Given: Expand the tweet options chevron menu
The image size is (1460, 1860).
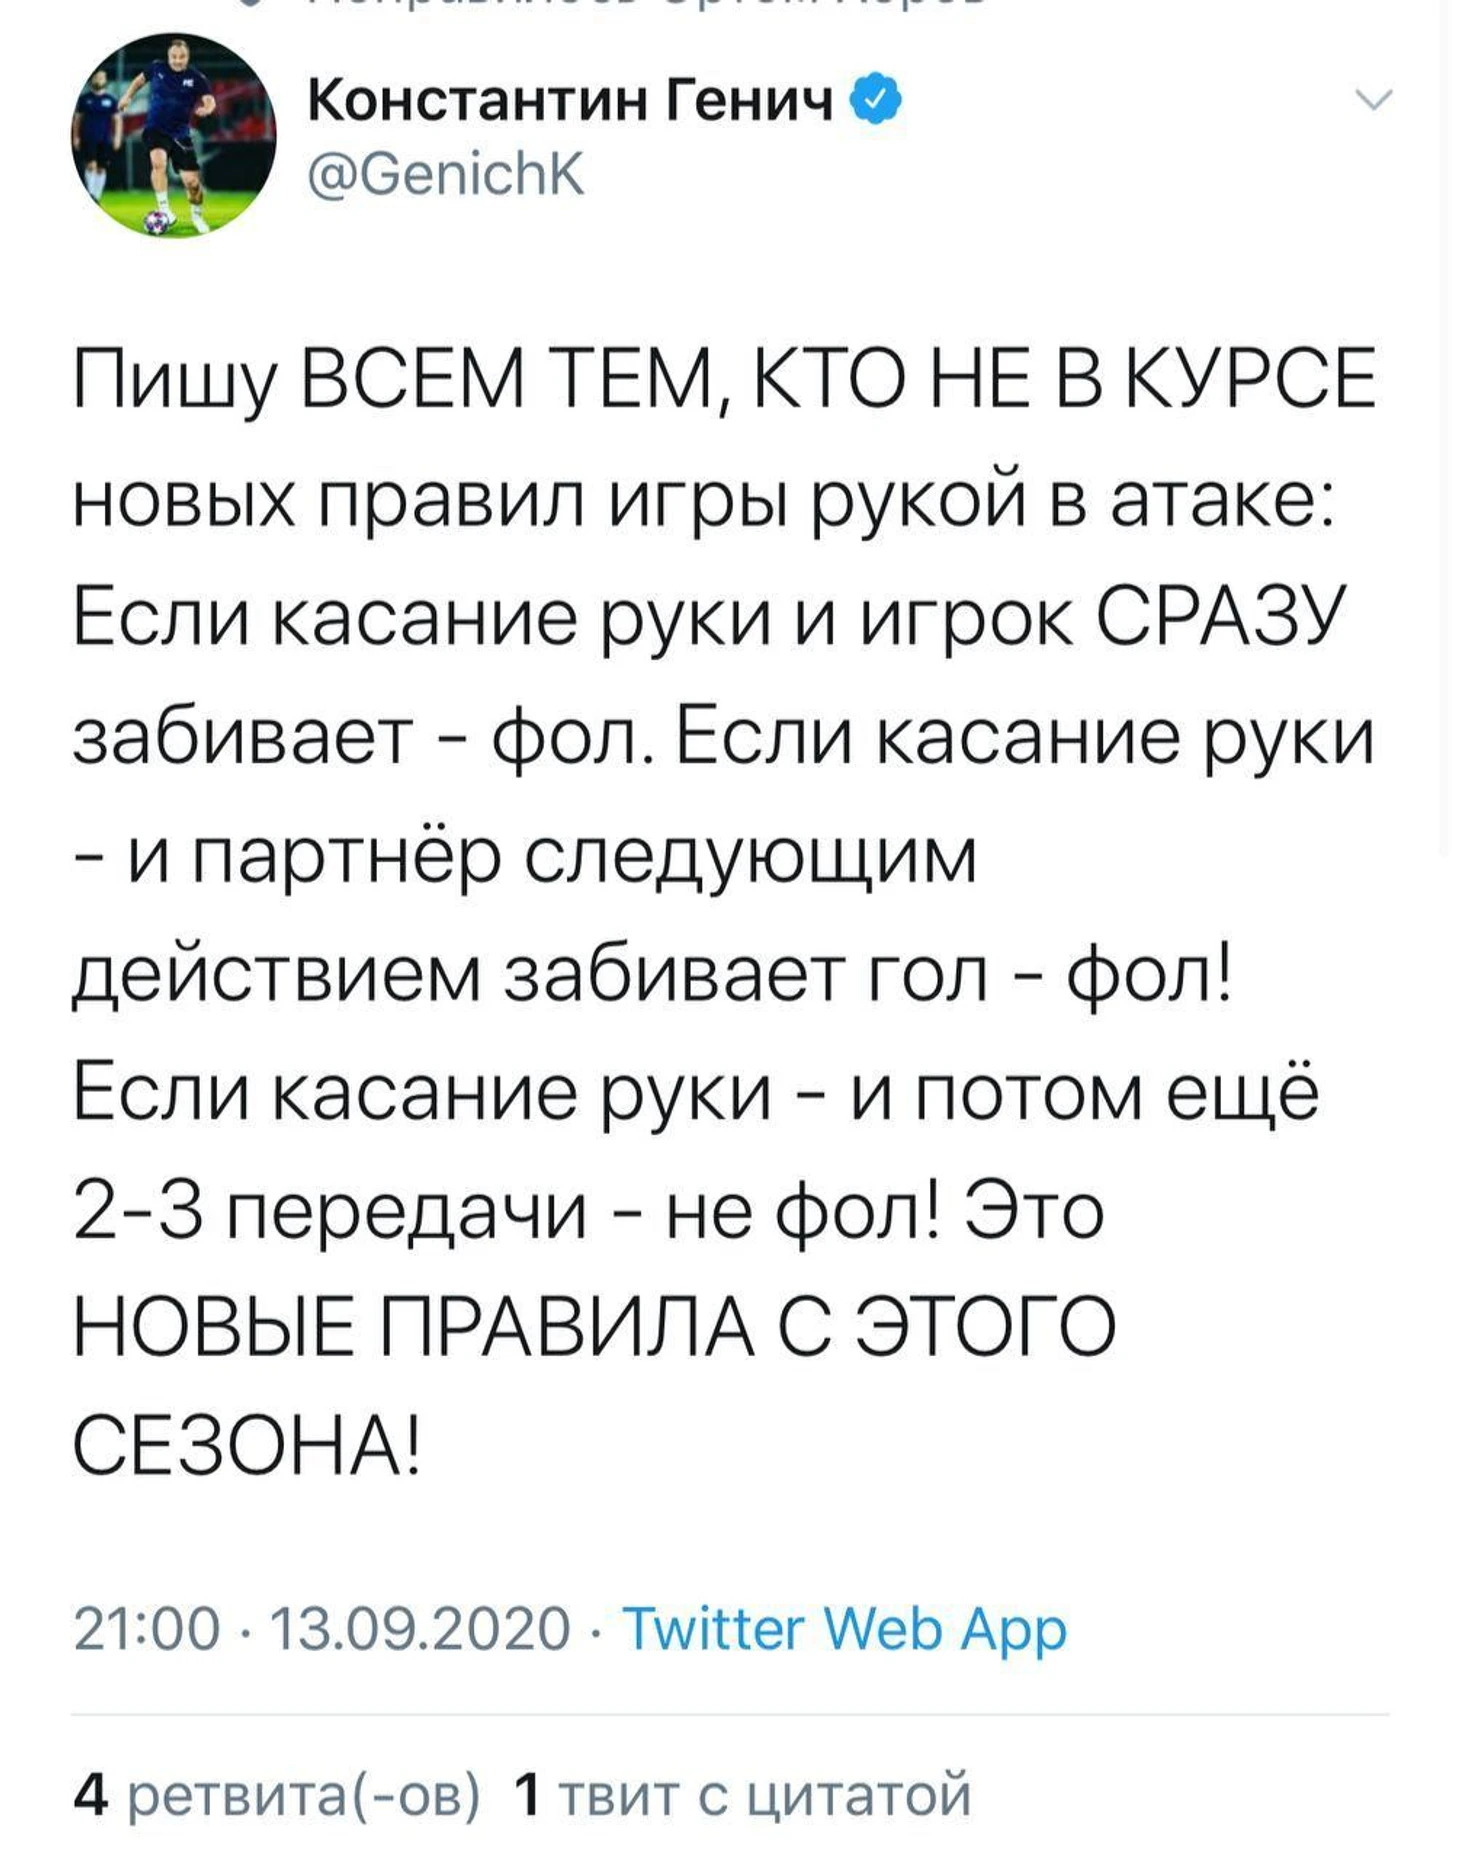Looking at the screenshot, I should click(x=1374, y=99).
